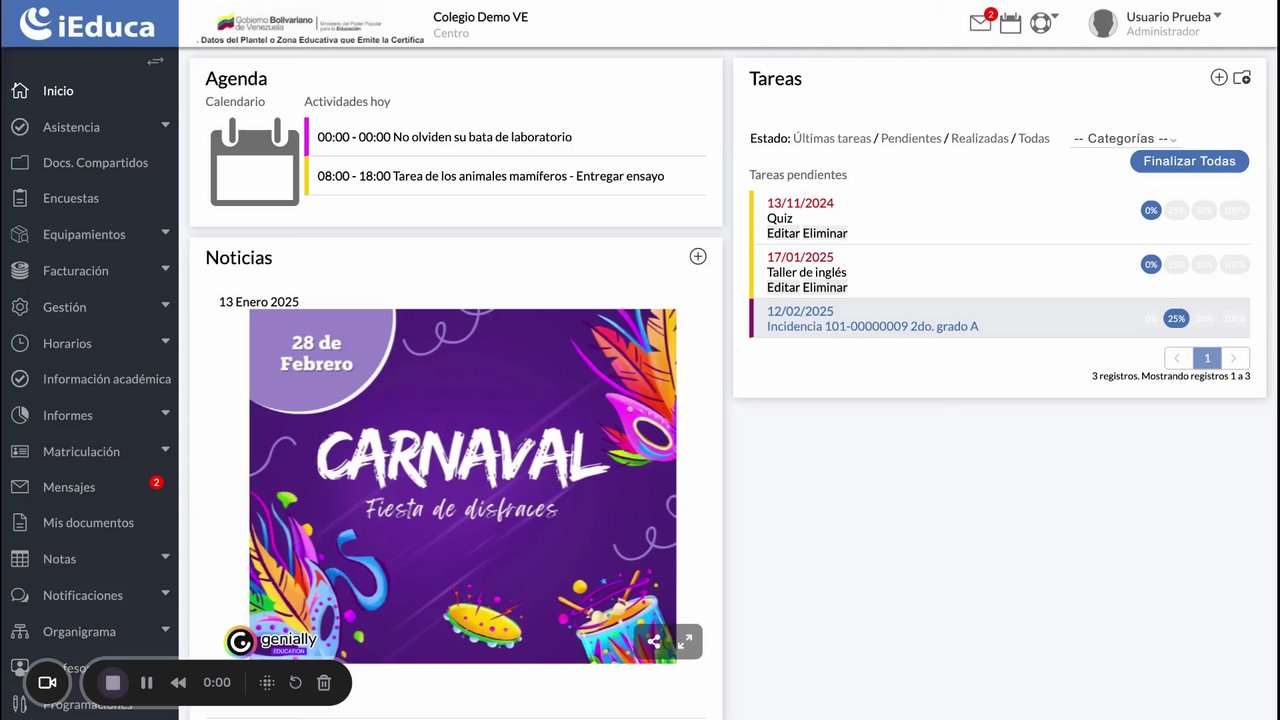Click the Encuestas clipboard icon

coord(20,198)
